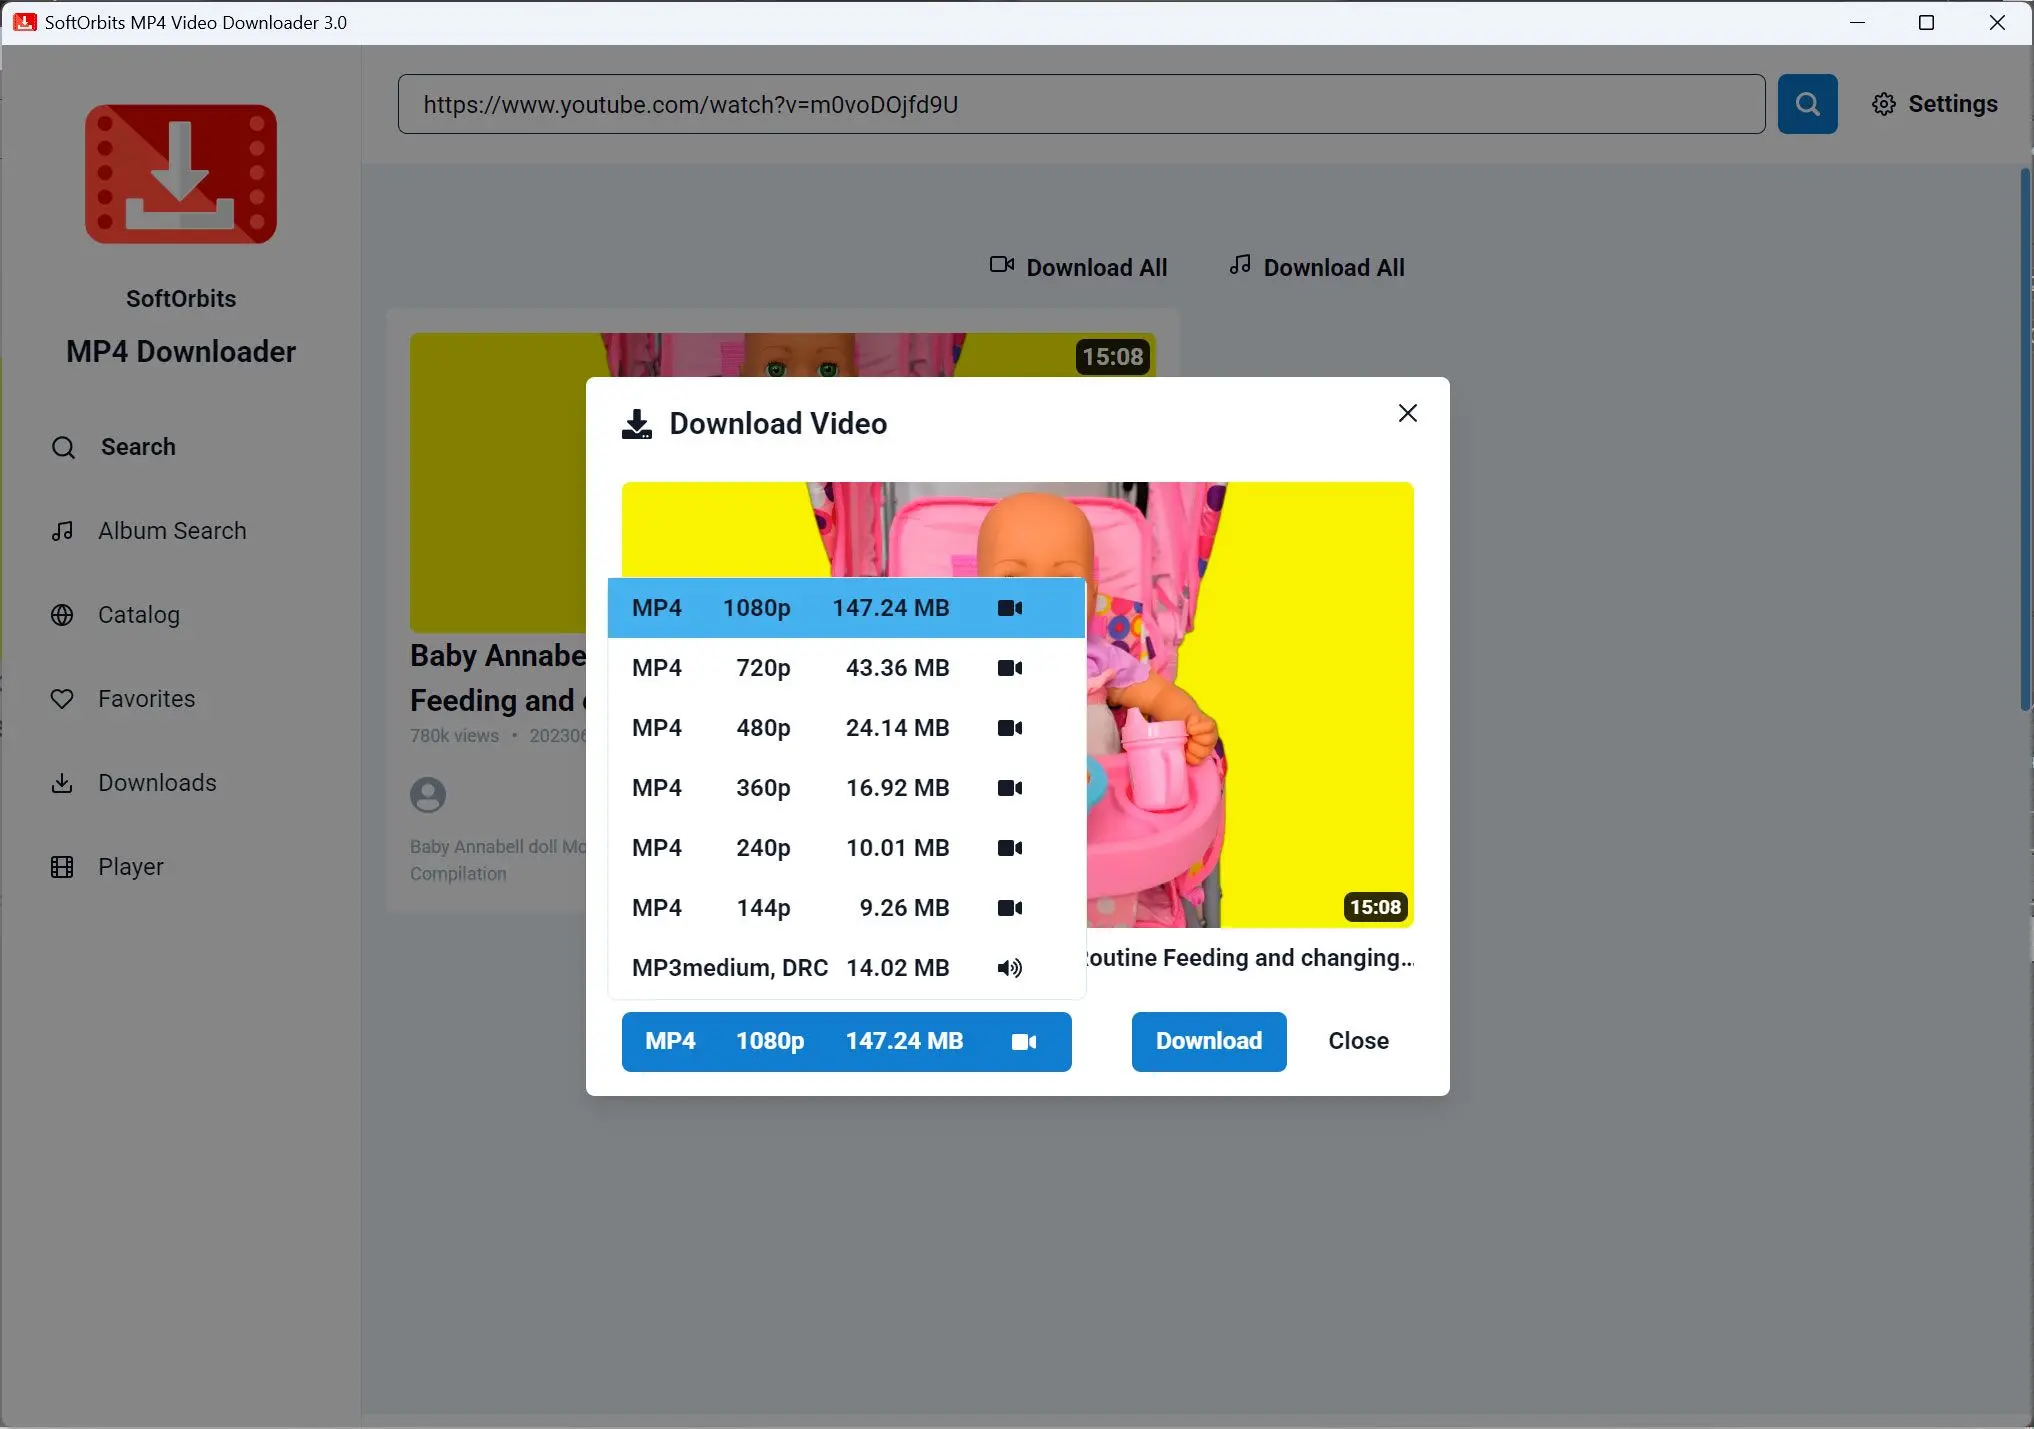Click the download icon in the dialog header

point(637,424)
